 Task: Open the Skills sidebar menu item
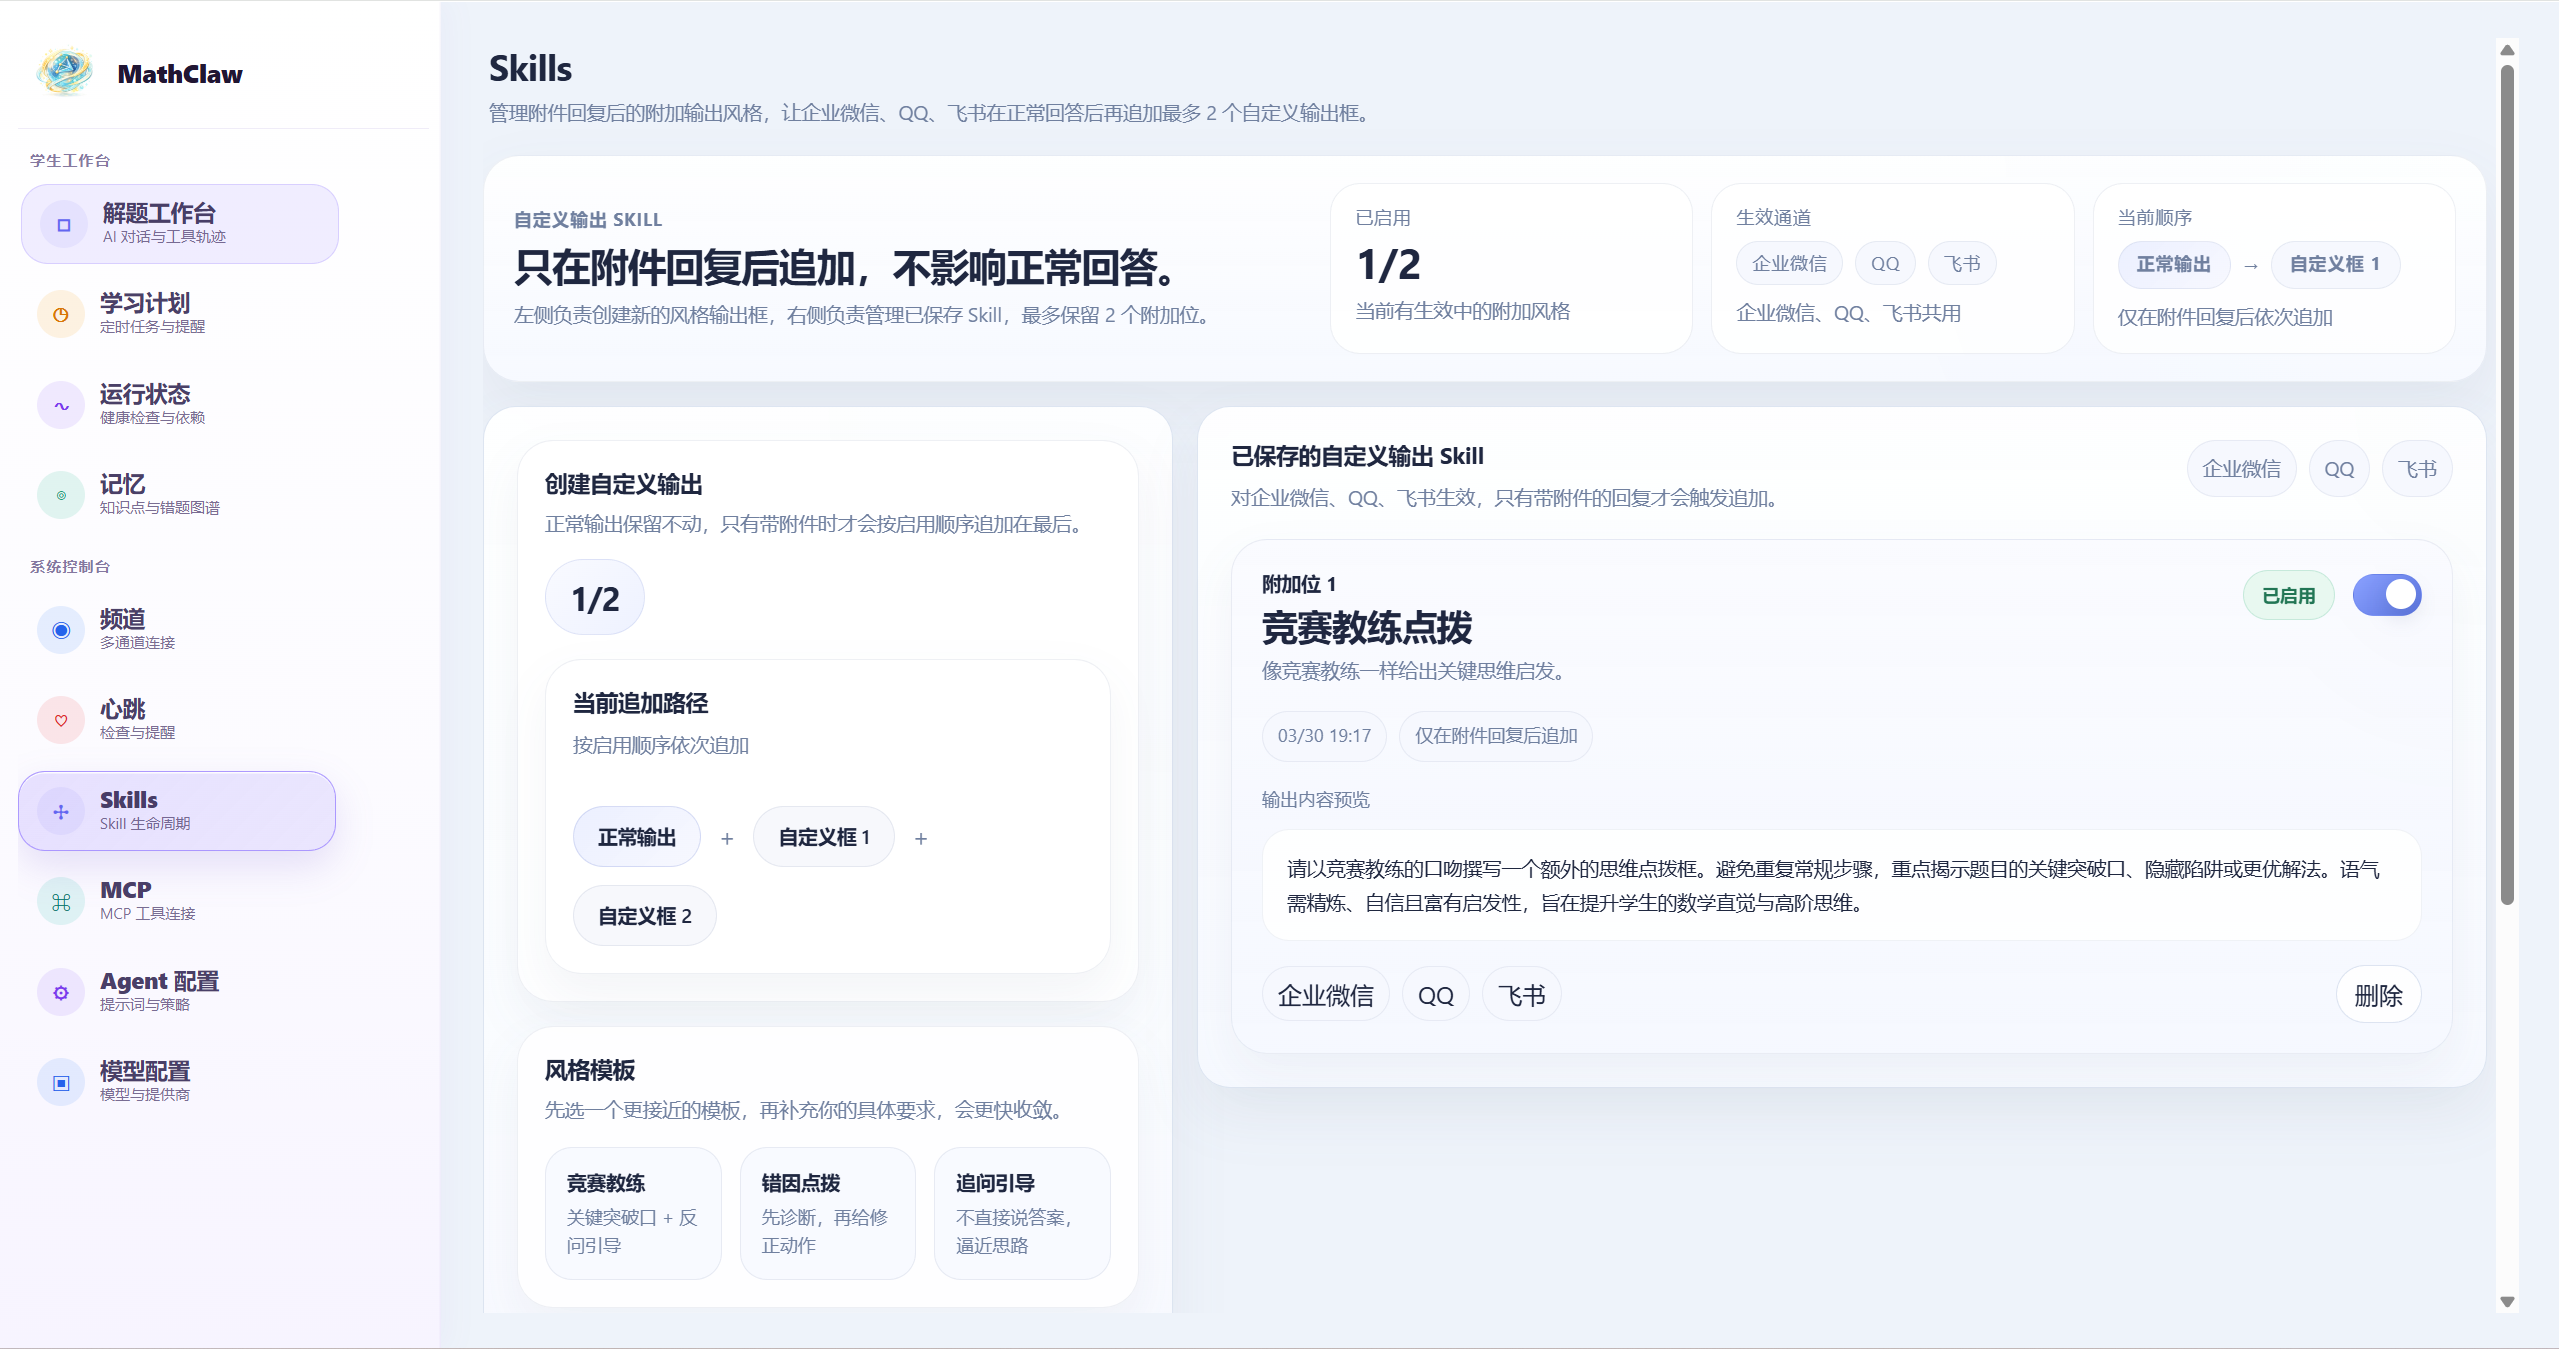click(177, 811)
